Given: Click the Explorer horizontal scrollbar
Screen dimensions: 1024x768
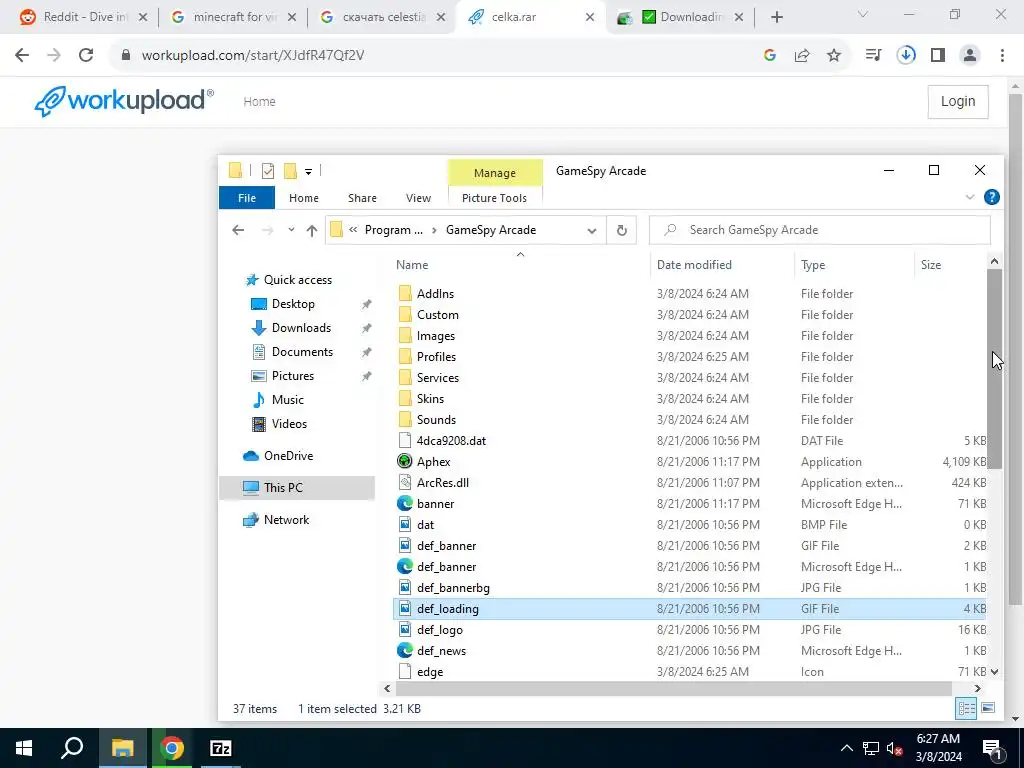Looking at the screenshot, I should pos(673,688).
